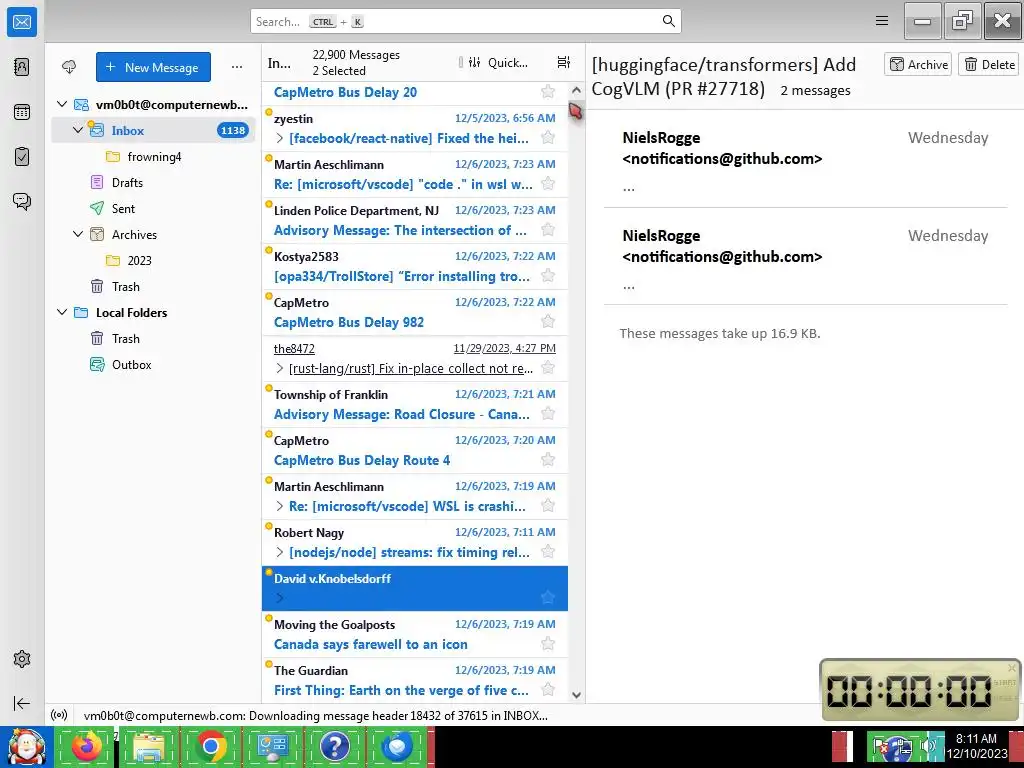Open the Address Book icon
The image size is (1024, 768).
pyautogui.click(x=22, y=67)
